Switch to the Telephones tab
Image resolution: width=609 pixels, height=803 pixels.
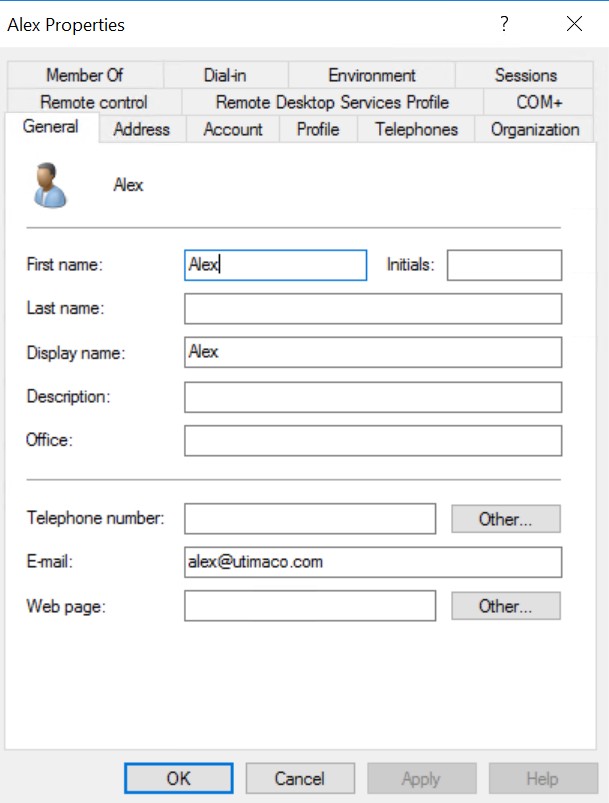click(416, 129)
